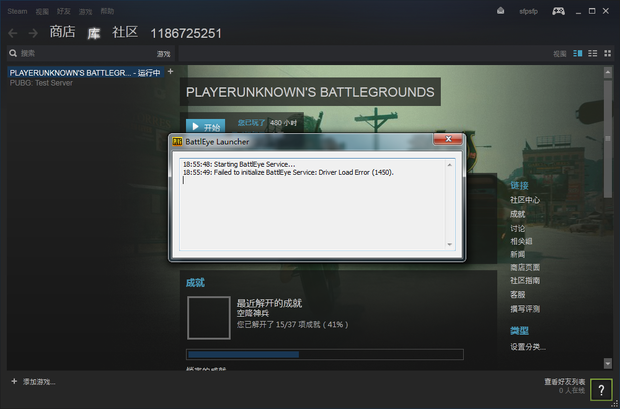The height and width of the screenshot is (409, 620).
Task: Click 设置分类... link
Action: [x=528, y=347]
